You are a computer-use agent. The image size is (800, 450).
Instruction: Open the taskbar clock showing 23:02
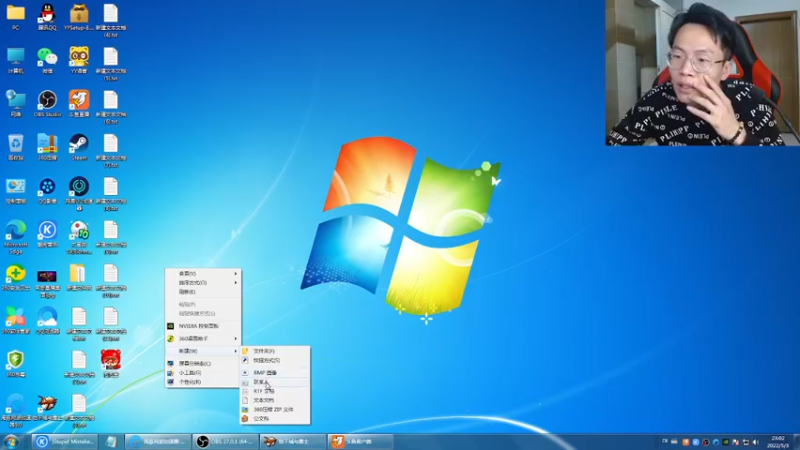pyautogui.click(x=779, y=442)
